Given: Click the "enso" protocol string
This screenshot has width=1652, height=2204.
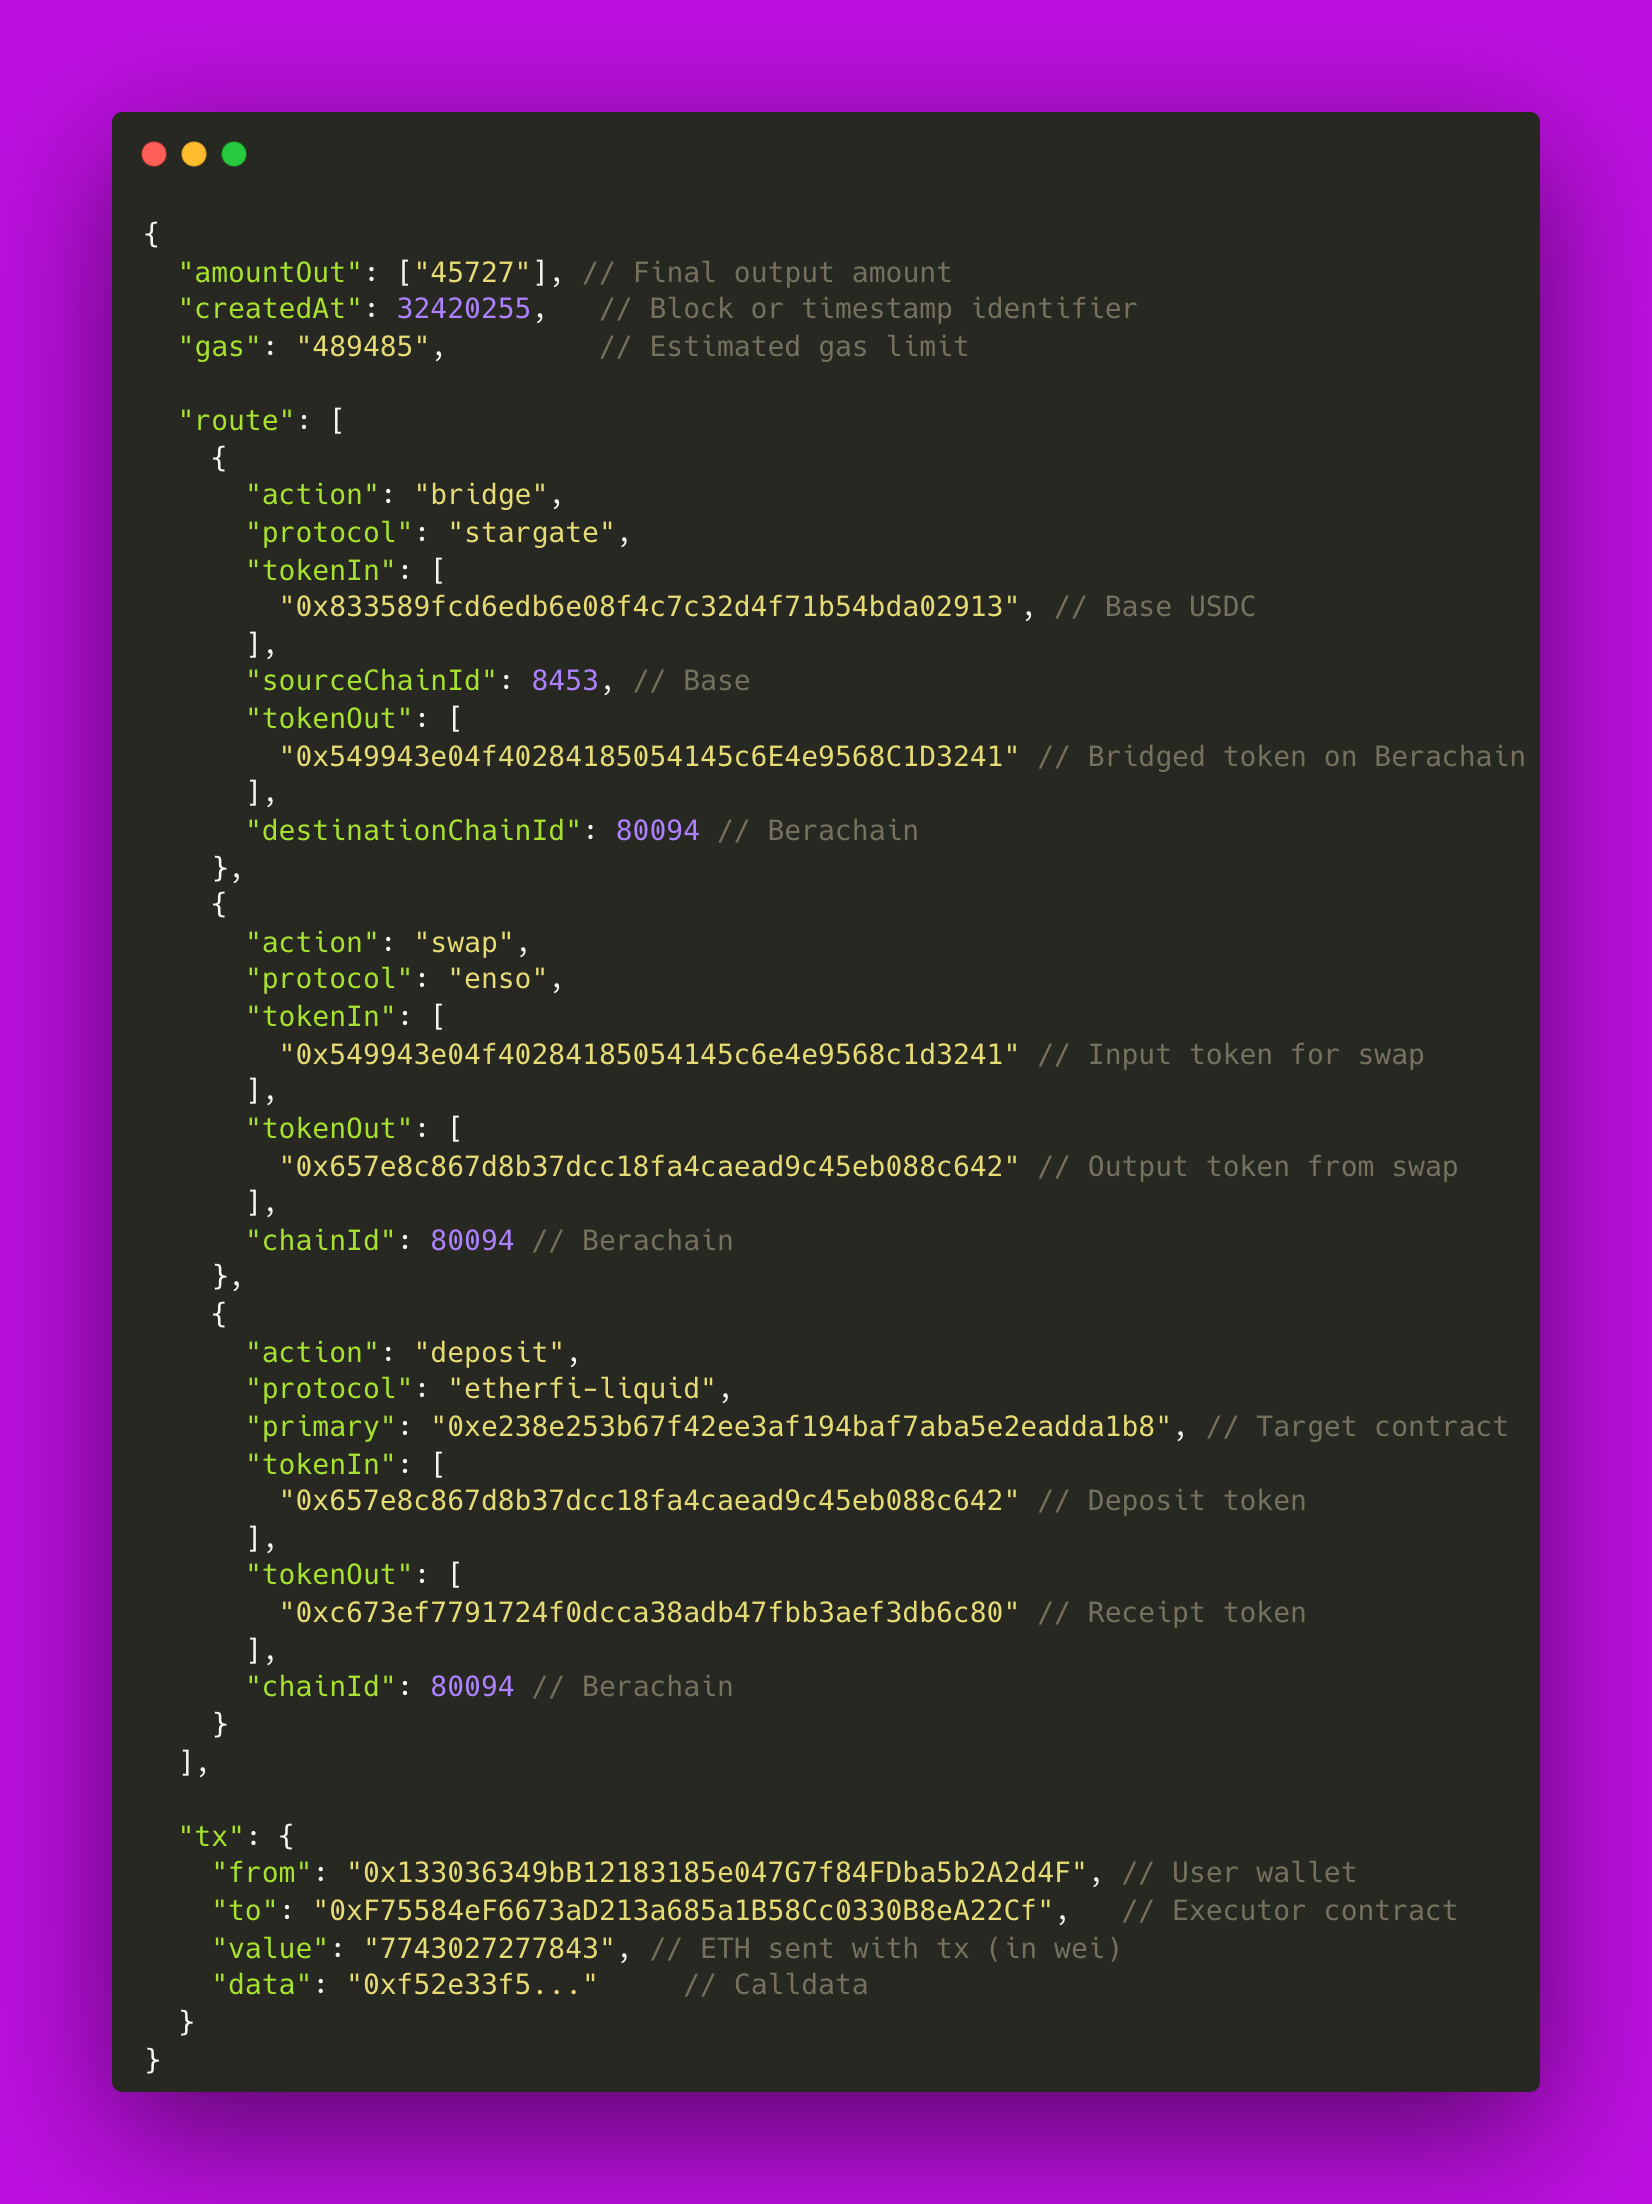Looking at the screenshot, I should click(x=498, y=979).
